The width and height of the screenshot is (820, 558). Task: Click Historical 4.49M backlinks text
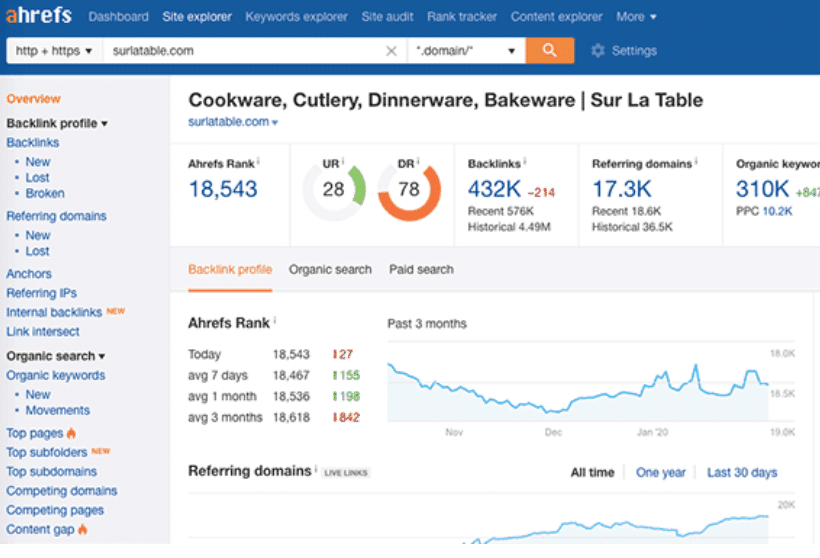point(509,227)
